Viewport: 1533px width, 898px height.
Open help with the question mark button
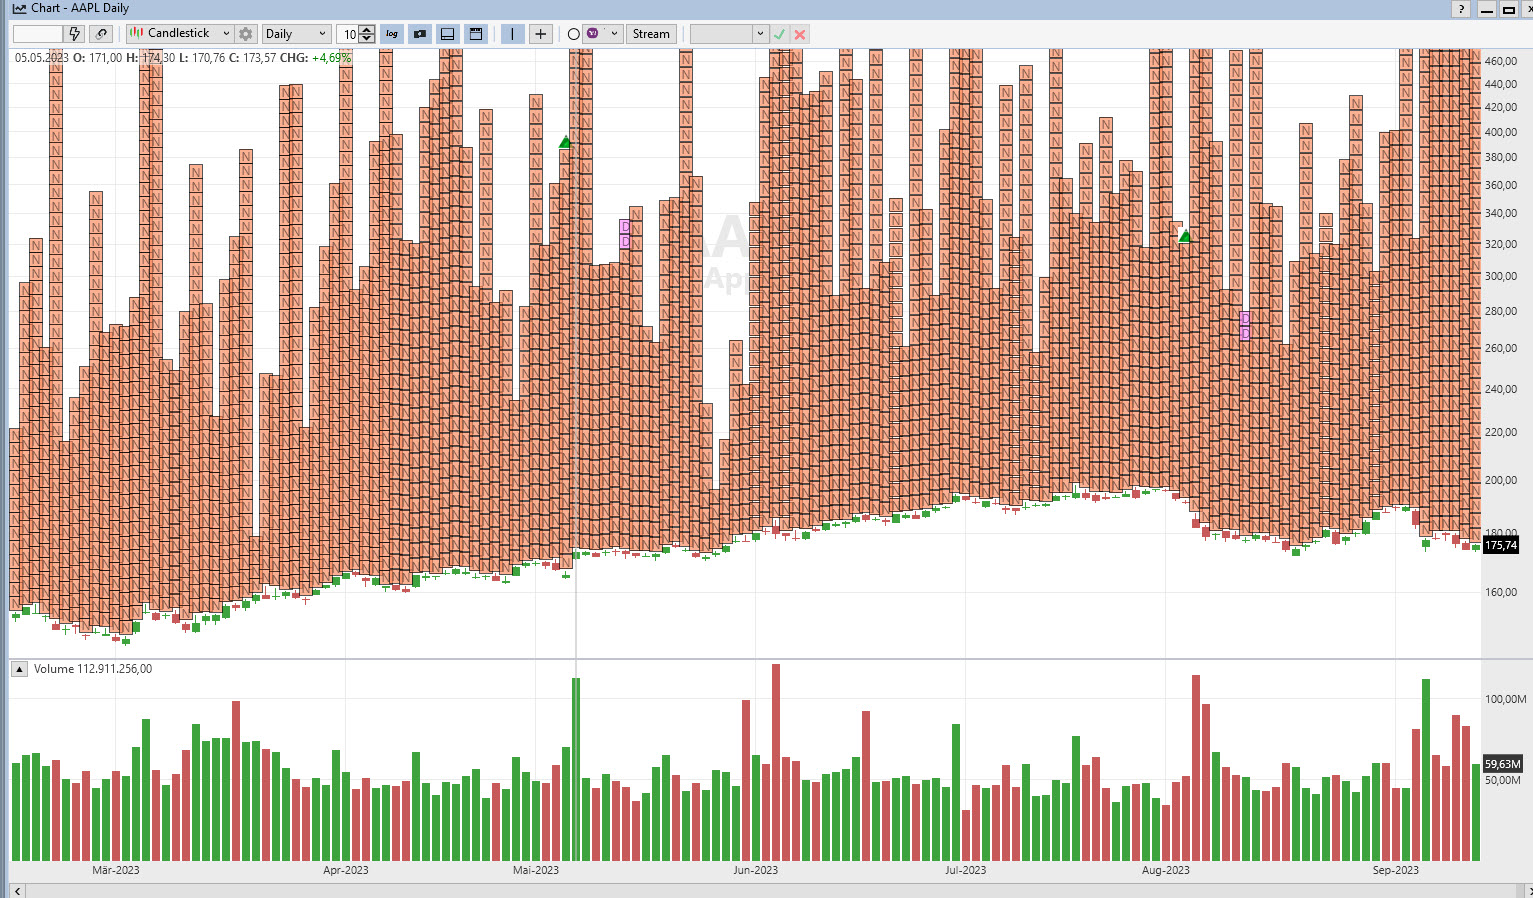click(x=1462, y=9)
